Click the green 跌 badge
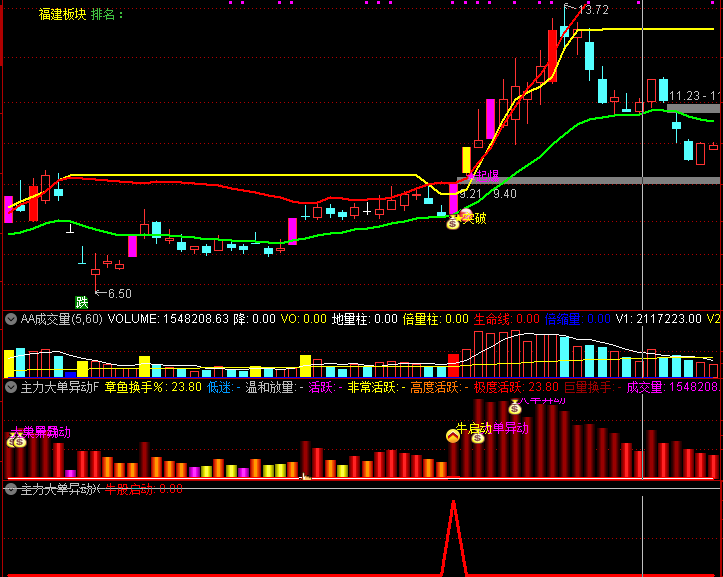 click(x=82, y=303)
